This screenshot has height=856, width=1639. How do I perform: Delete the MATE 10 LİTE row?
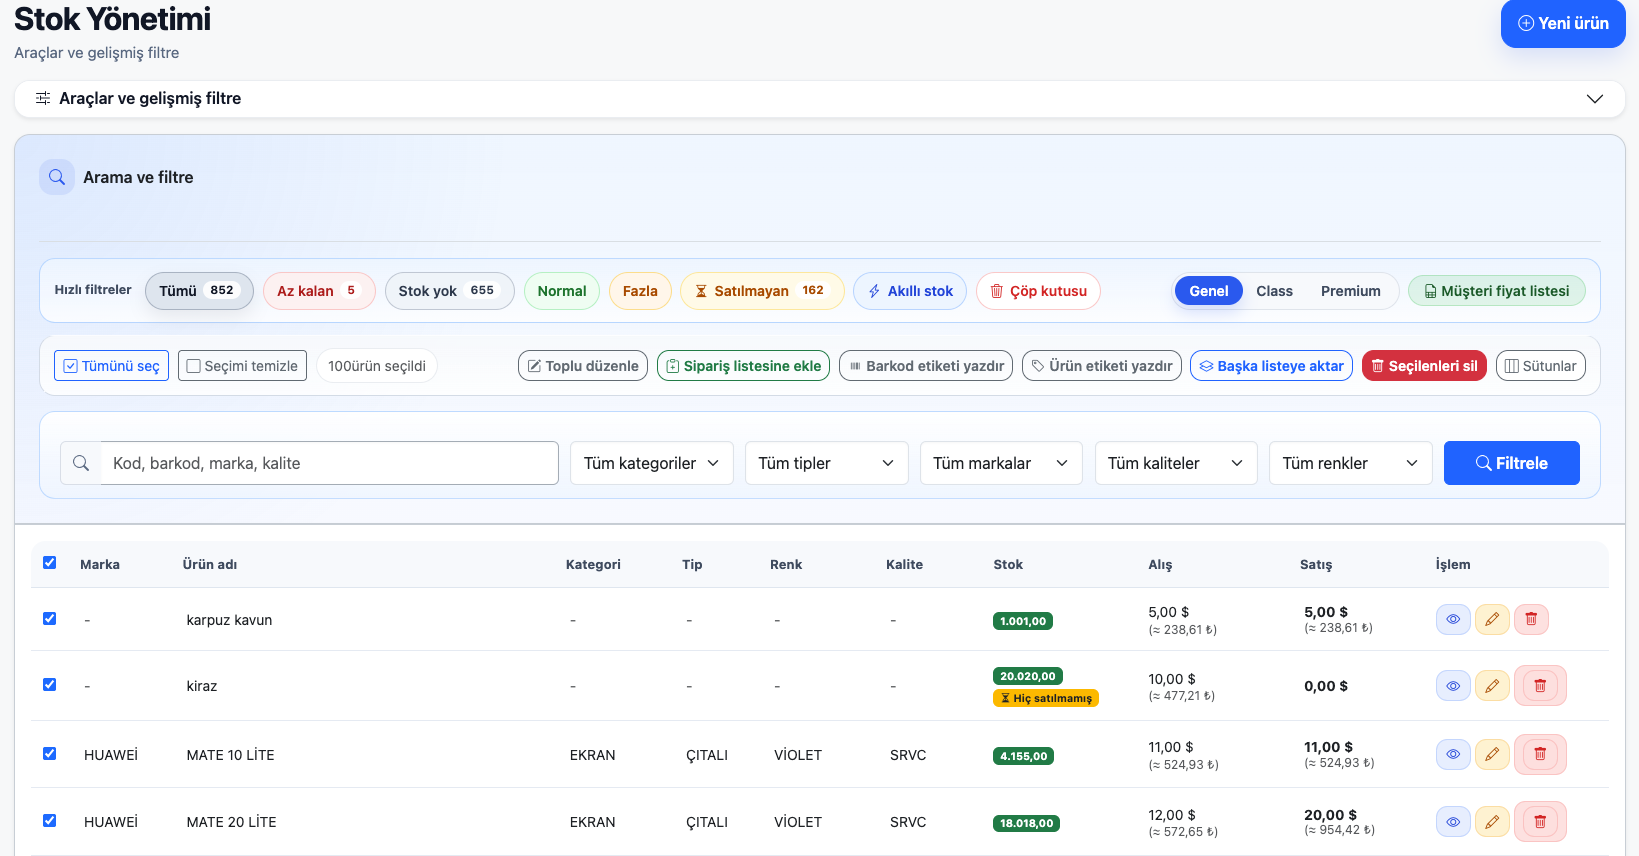(1540, 754)
